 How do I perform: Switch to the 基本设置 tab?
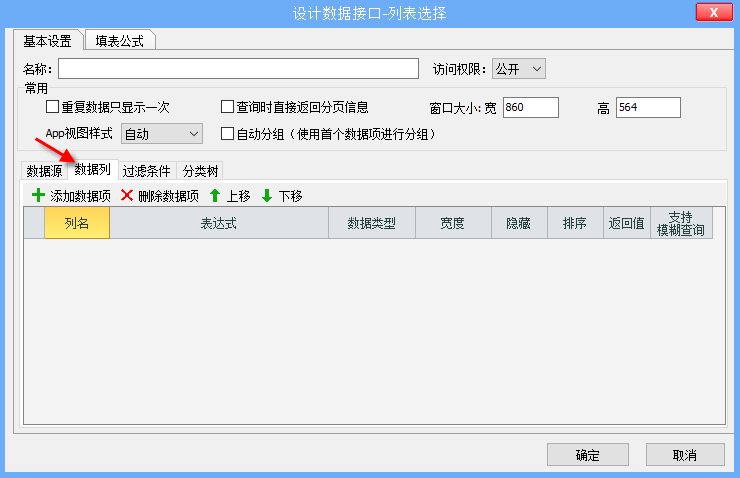[x=48, y=41]
